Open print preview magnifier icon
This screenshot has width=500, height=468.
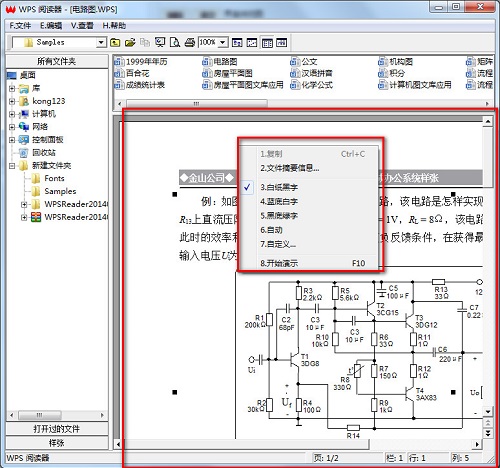click(x=175, y=42)
